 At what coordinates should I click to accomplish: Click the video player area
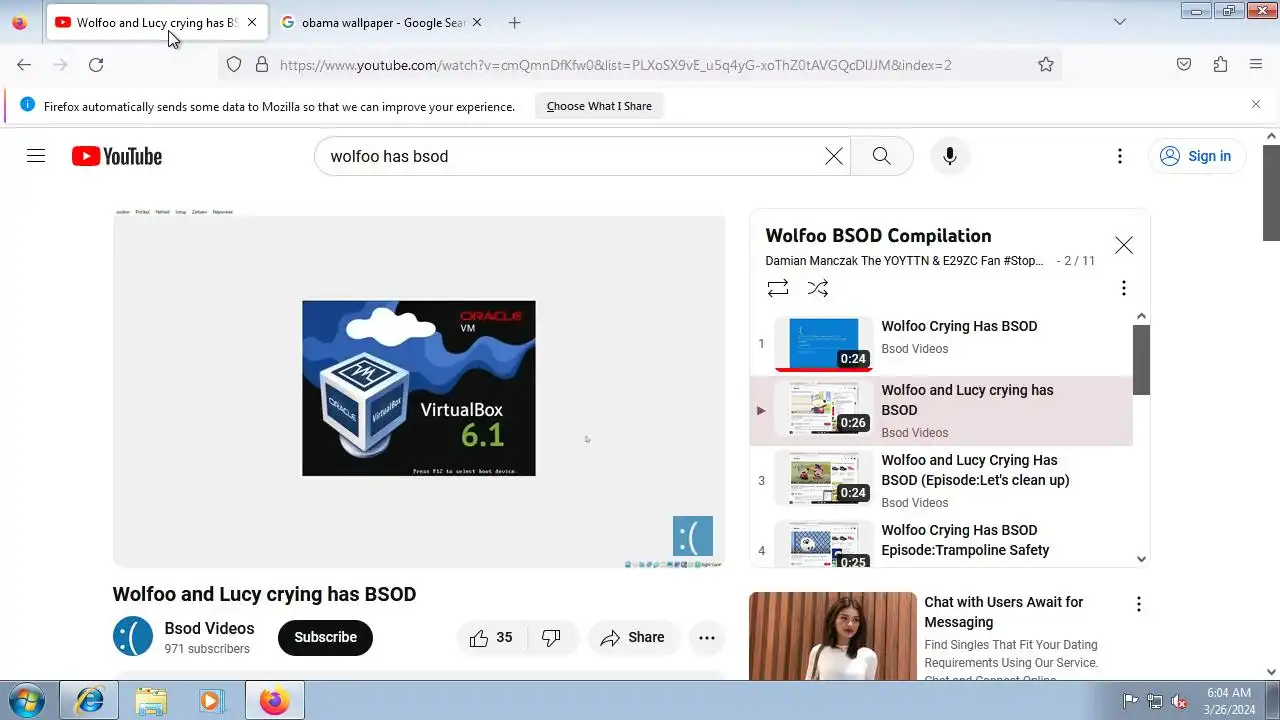click(419, 388)
